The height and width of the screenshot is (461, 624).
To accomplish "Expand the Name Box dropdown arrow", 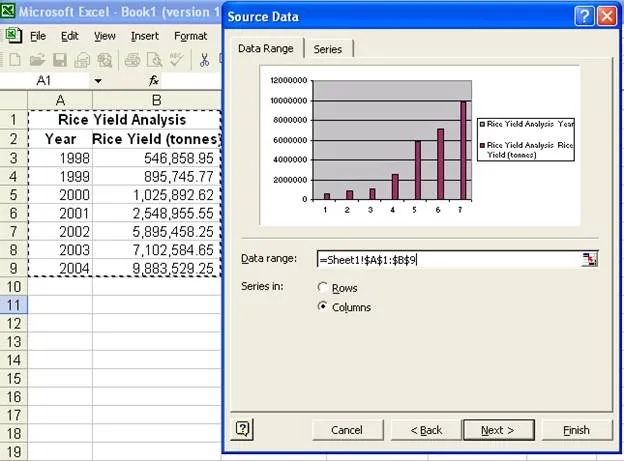I will [98, 81].
